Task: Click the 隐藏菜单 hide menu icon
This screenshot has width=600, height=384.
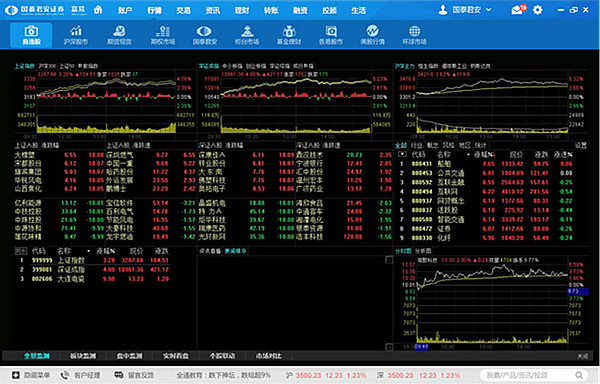Action: (16, 375)
